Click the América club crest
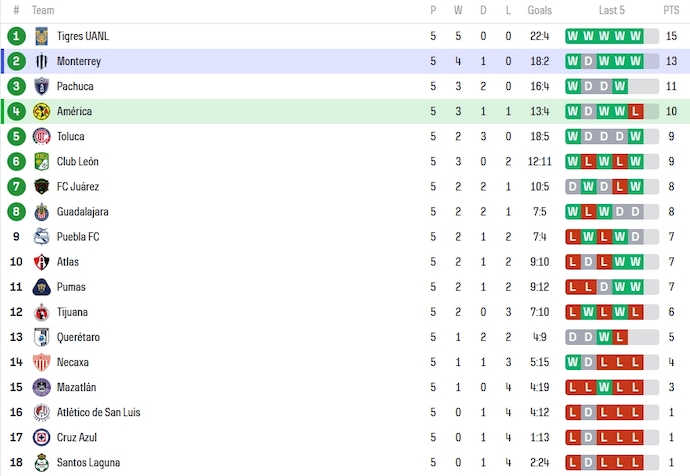The height and width of the screenshot is (476, 690). click(x=41, y=111)
